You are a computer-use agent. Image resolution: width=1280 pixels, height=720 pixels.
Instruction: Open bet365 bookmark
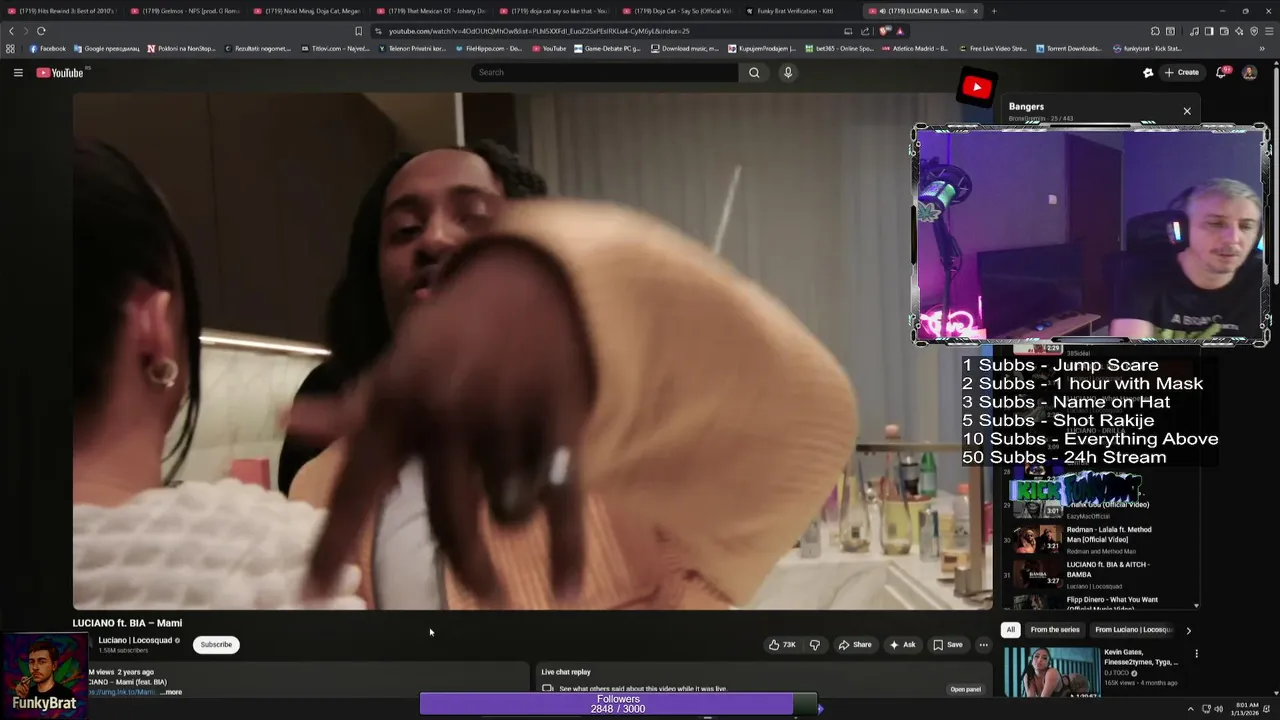point(841,48)
